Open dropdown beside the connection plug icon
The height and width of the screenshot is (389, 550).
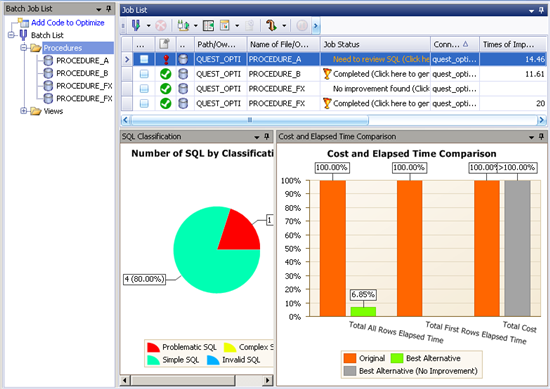pos(196,26)
